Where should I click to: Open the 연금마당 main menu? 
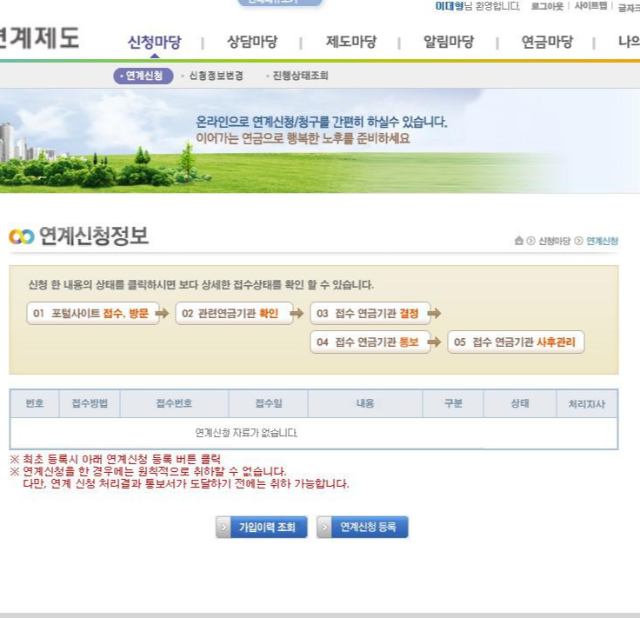pyautogui.click(x=547, y=42)
